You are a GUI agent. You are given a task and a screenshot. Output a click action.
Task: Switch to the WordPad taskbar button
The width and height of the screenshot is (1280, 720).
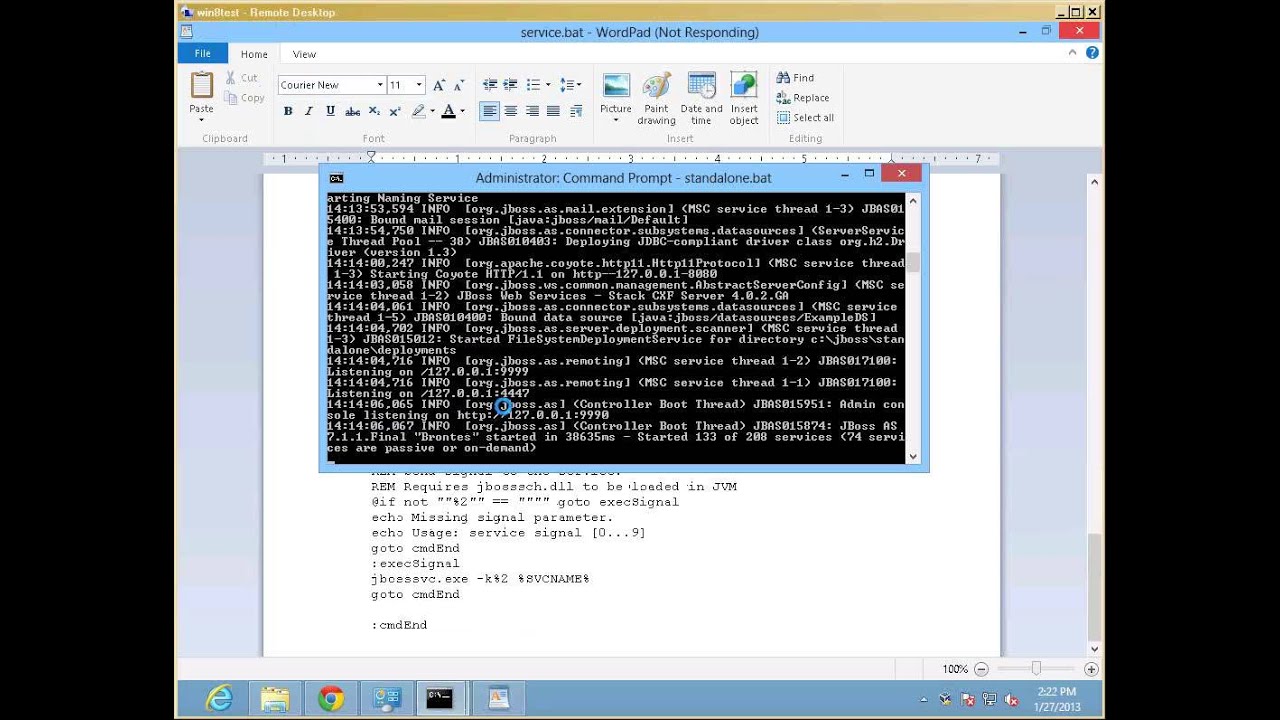tap(498, 698)
